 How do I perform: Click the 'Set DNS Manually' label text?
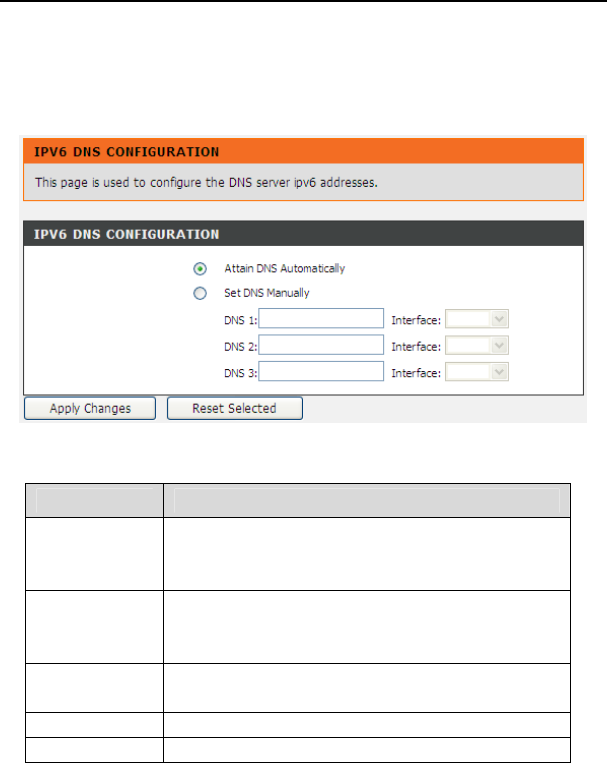(267, 294)
